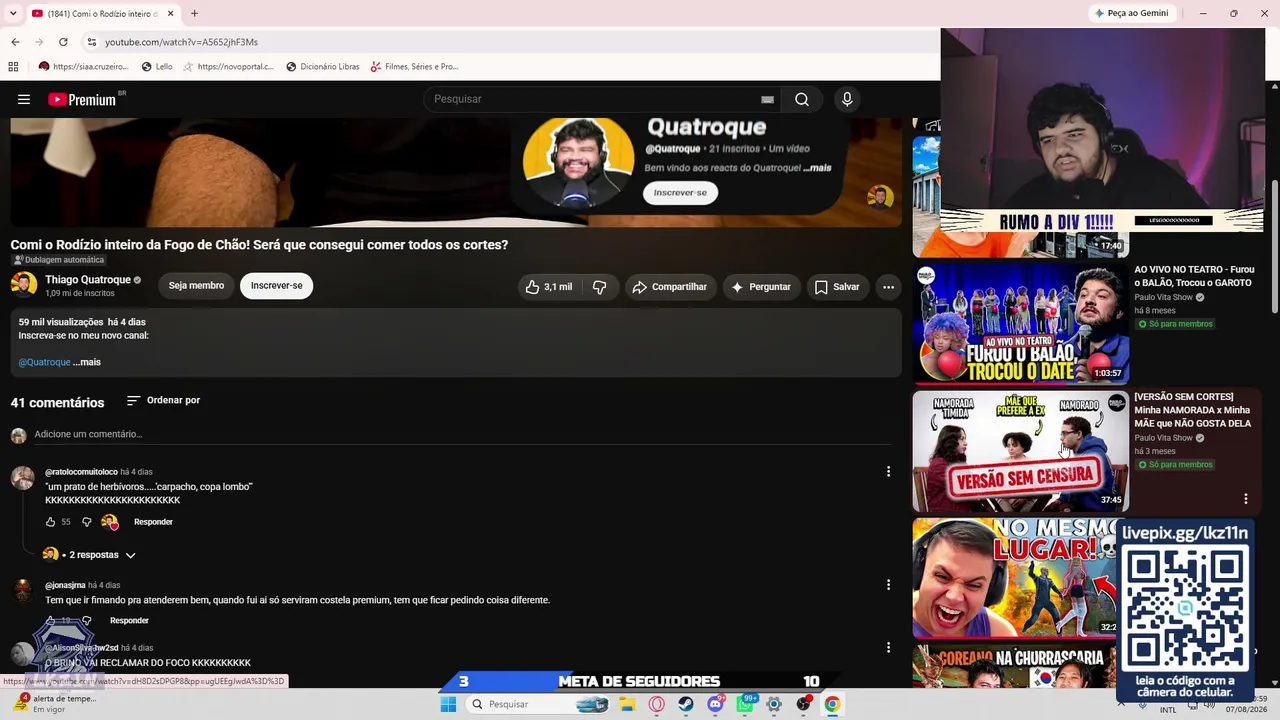
Task: Click the address bar URL
Action: tap(181, 42)
